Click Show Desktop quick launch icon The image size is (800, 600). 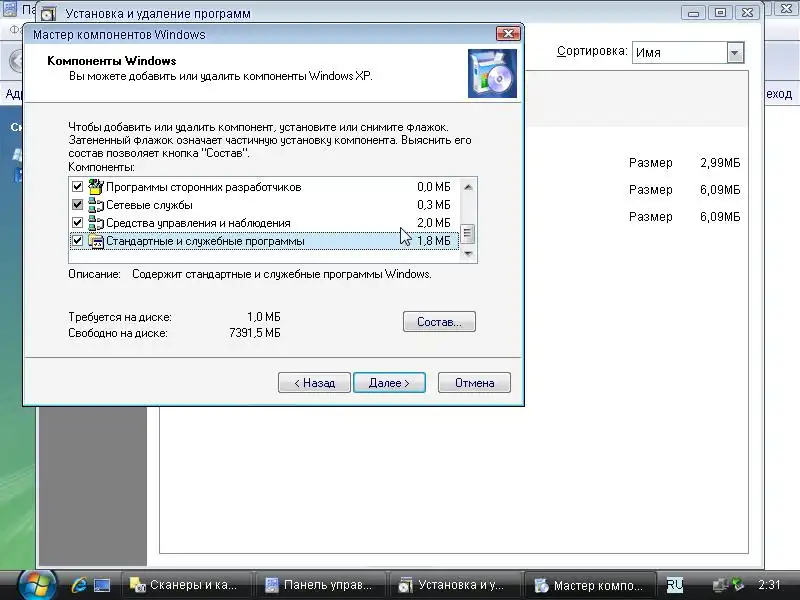(x=102, y=585)
